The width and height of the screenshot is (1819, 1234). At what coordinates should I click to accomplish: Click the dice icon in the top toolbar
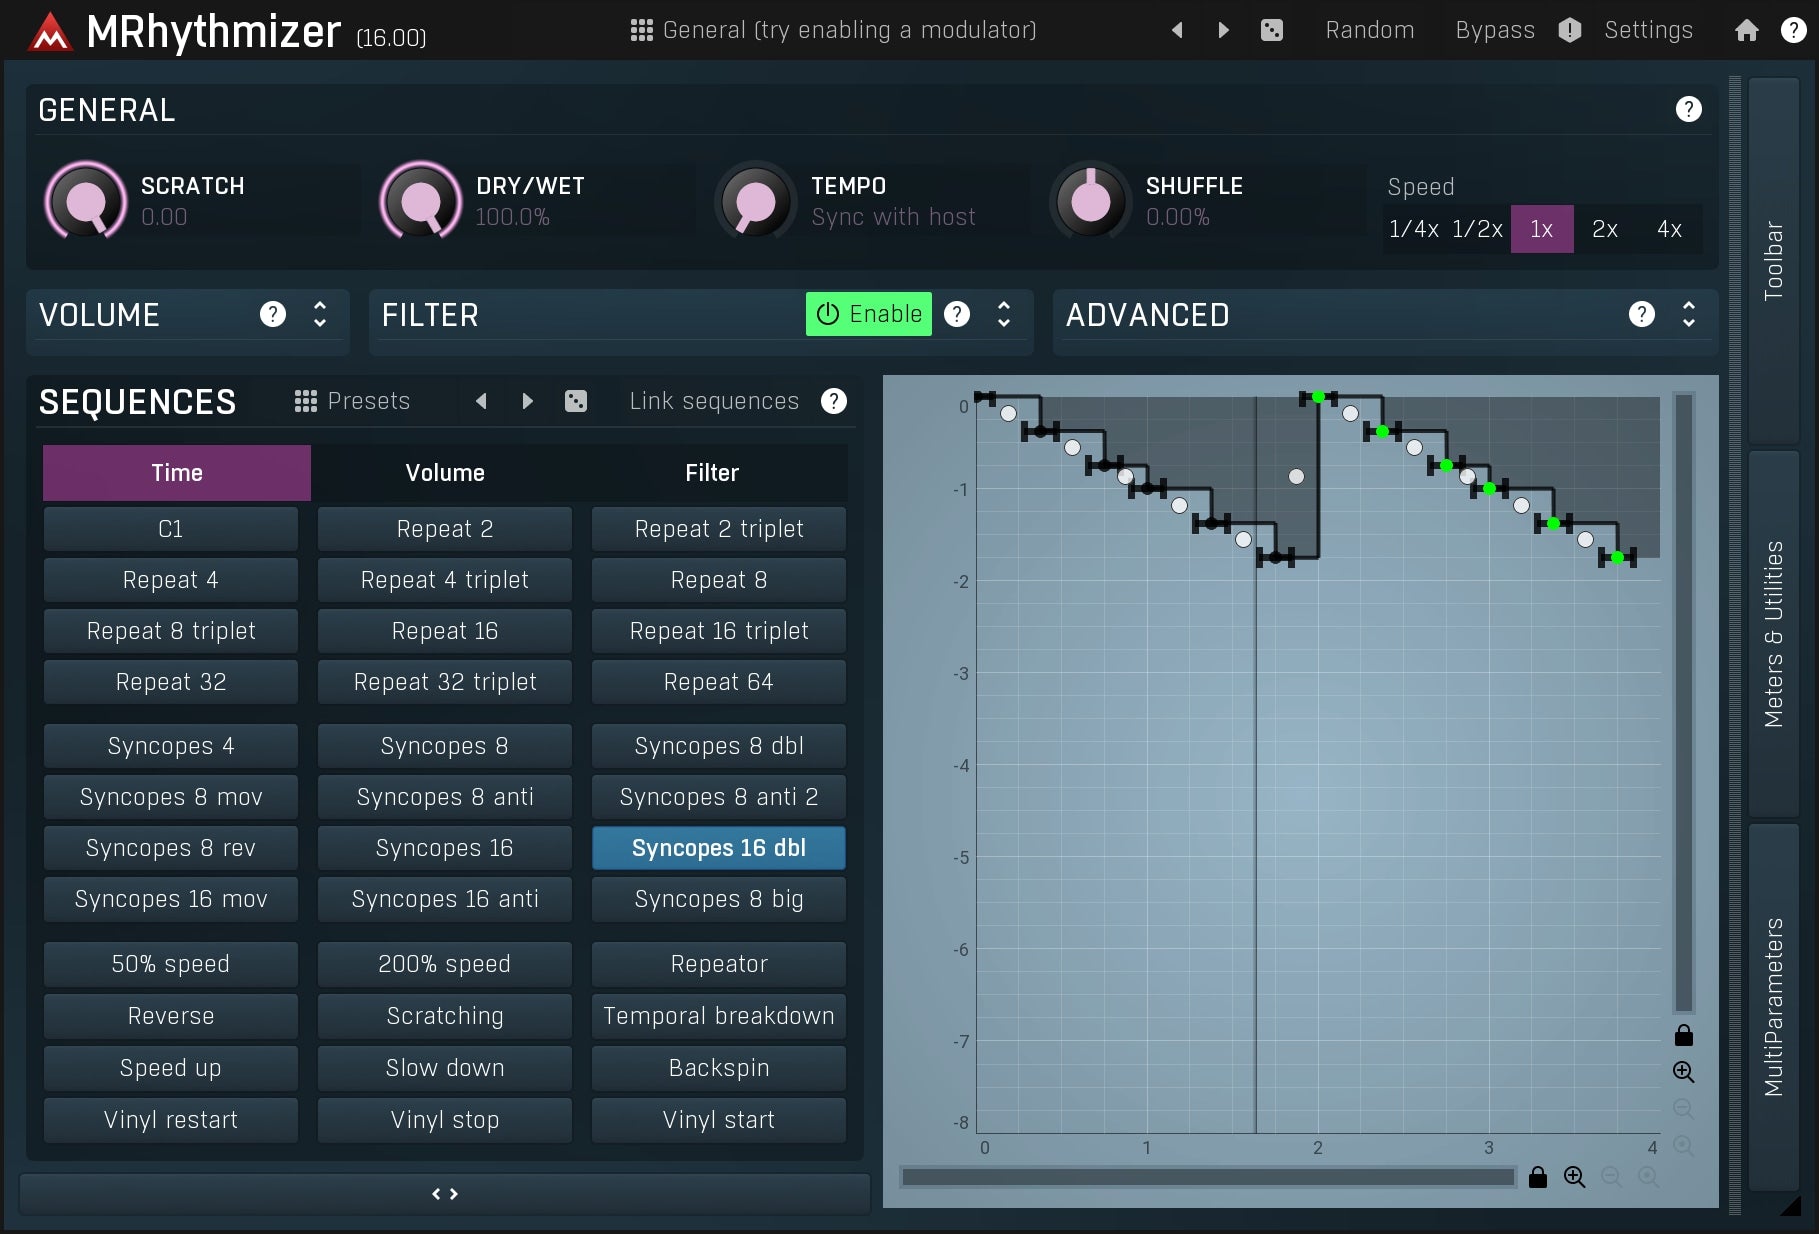point(1271,30)
